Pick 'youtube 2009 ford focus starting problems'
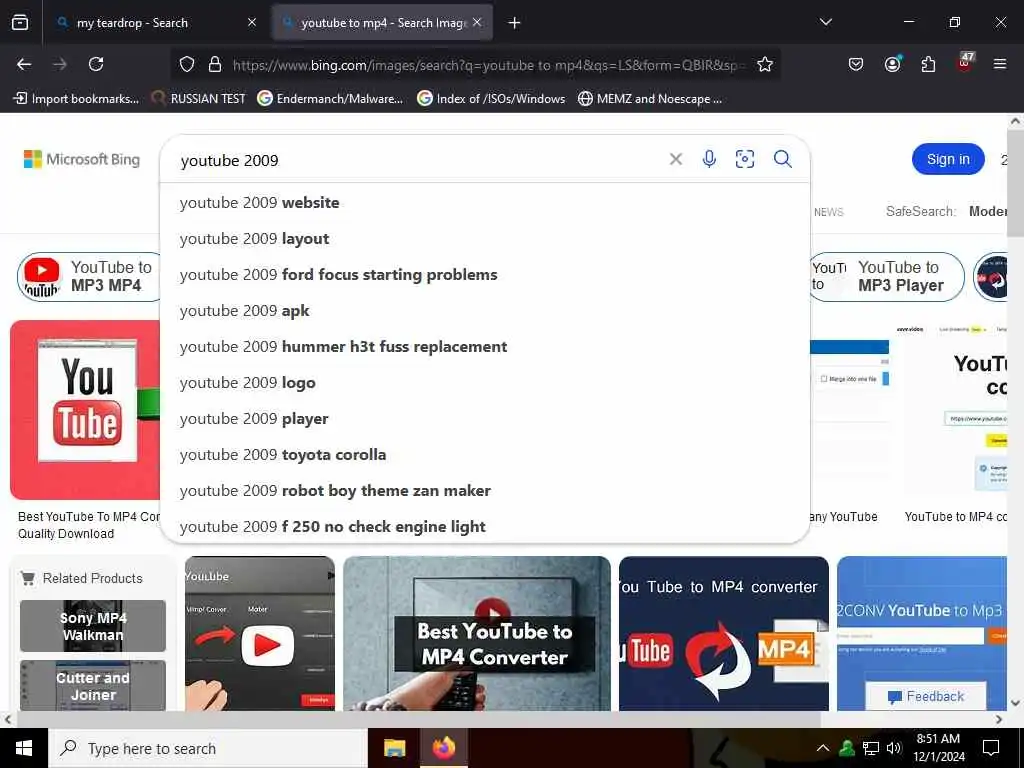 tap(485, 275)
